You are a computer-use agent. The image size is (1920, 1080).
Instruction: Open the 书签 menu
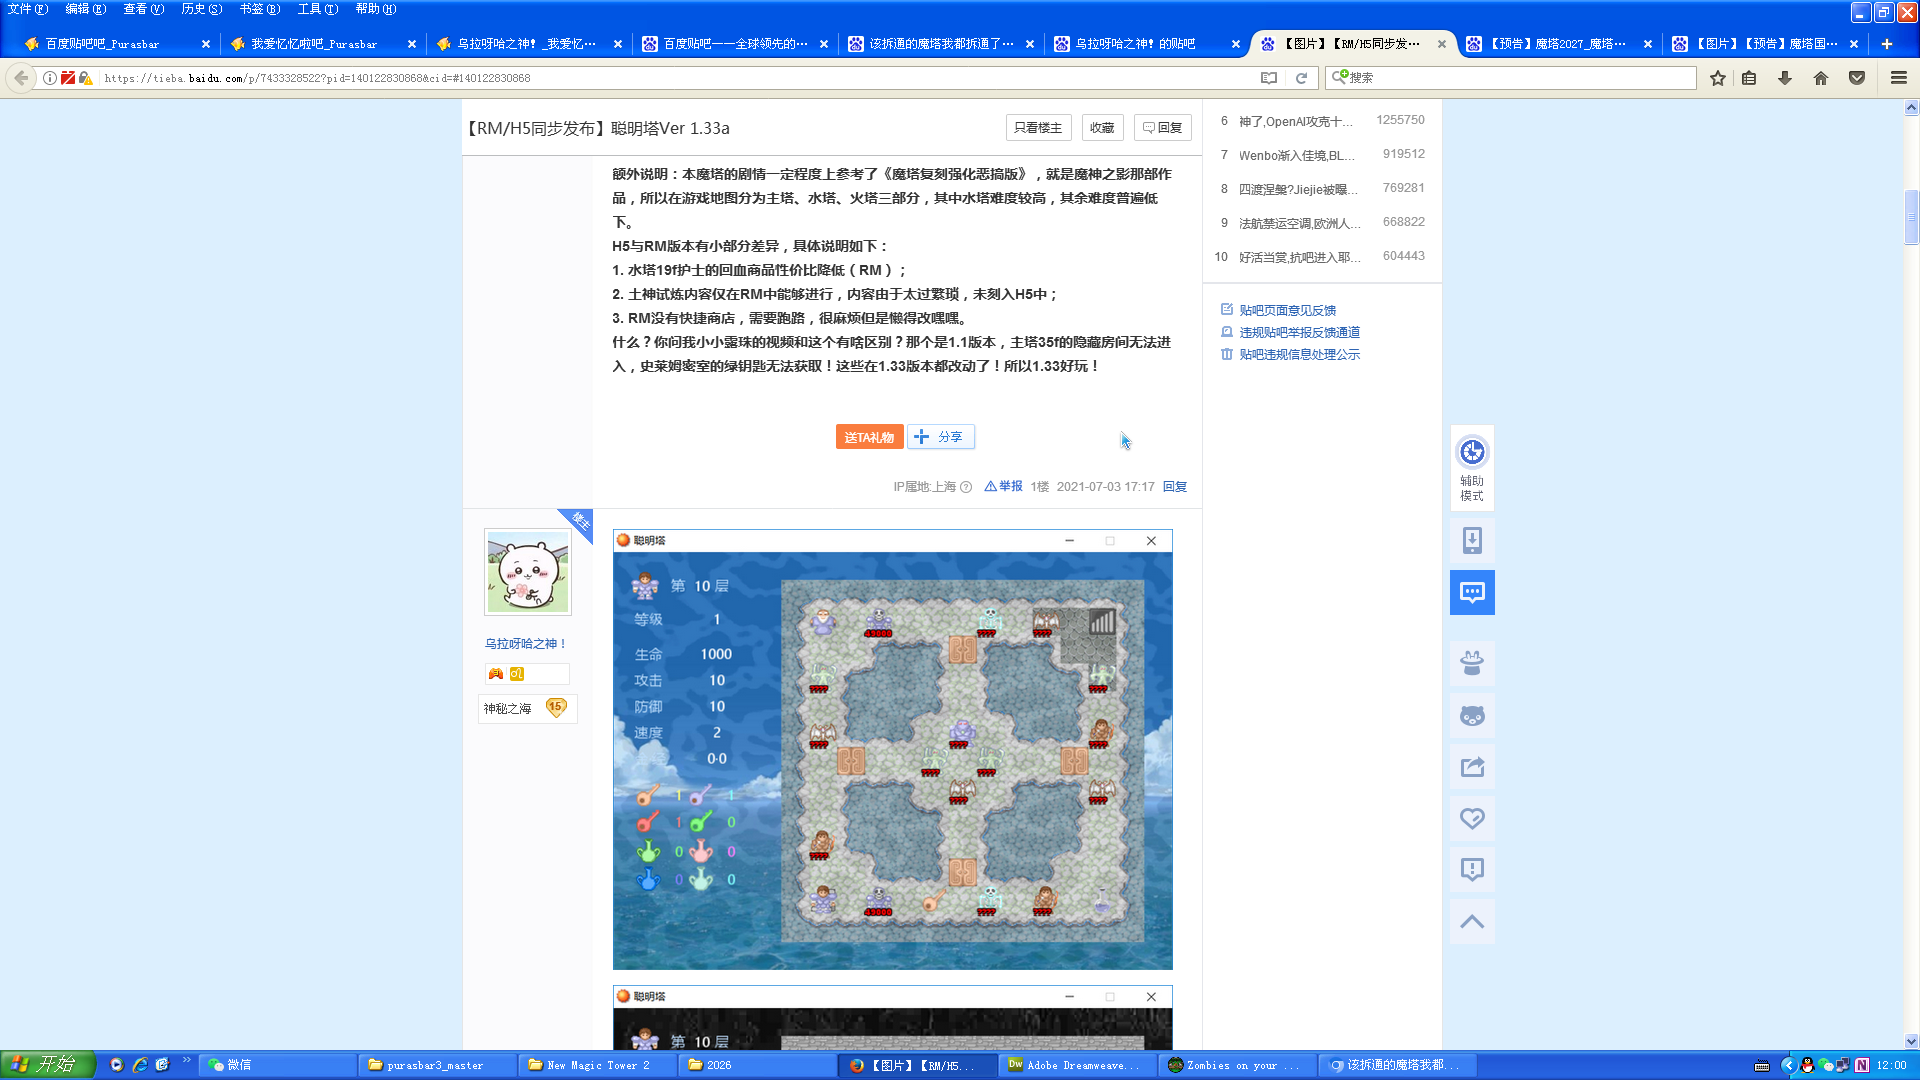tap(259, 9)
